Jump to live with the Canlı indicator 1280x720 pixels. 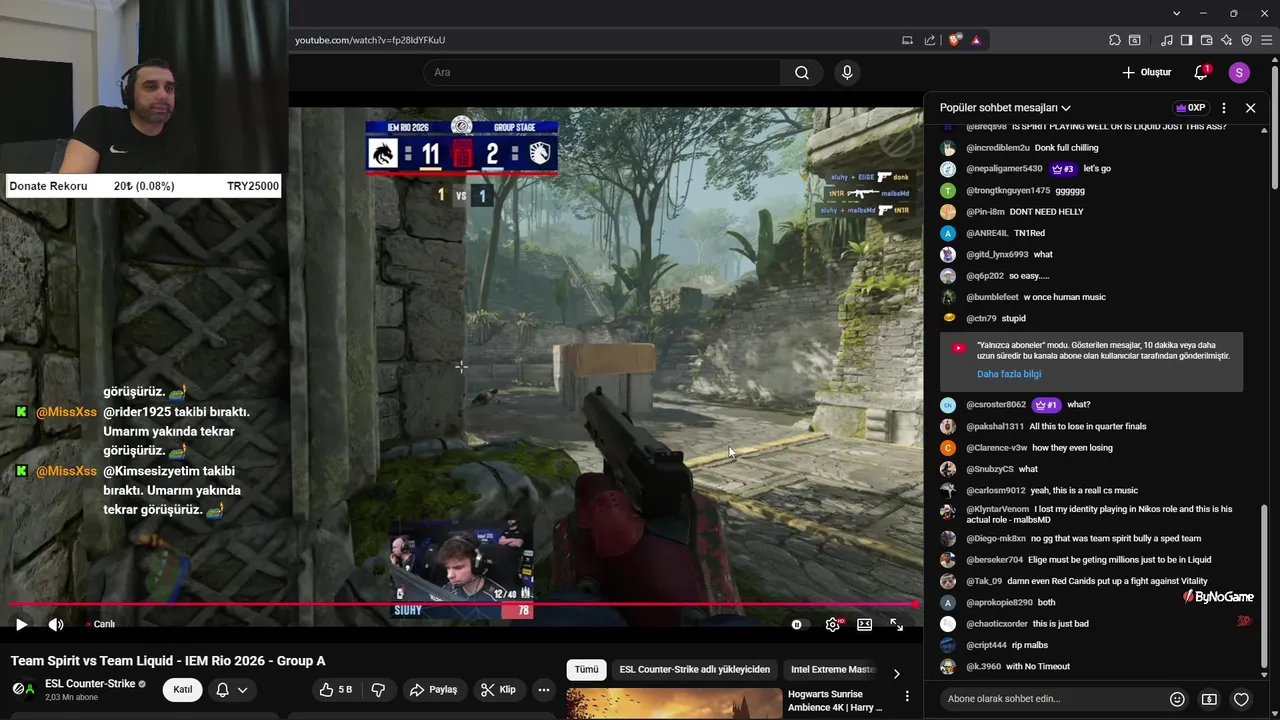100,624
